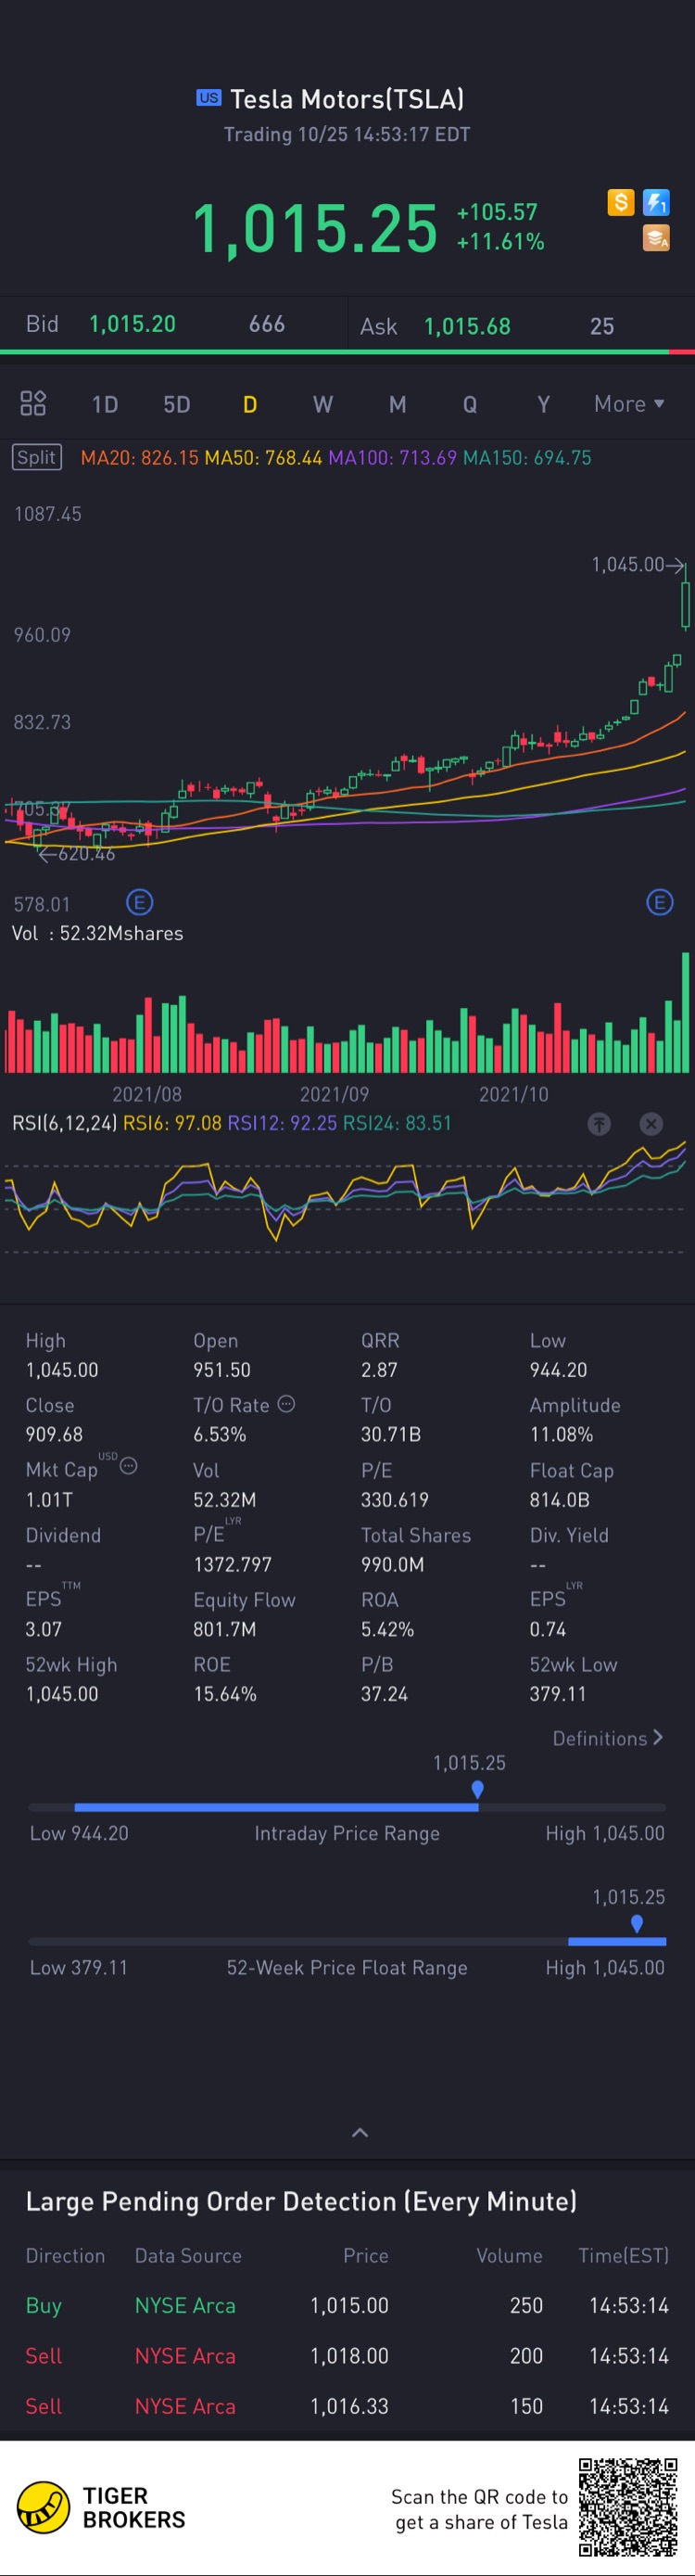Open the chart layout grid icon
The width and height of the screenshot is (695, 2576).
[33, 403]
